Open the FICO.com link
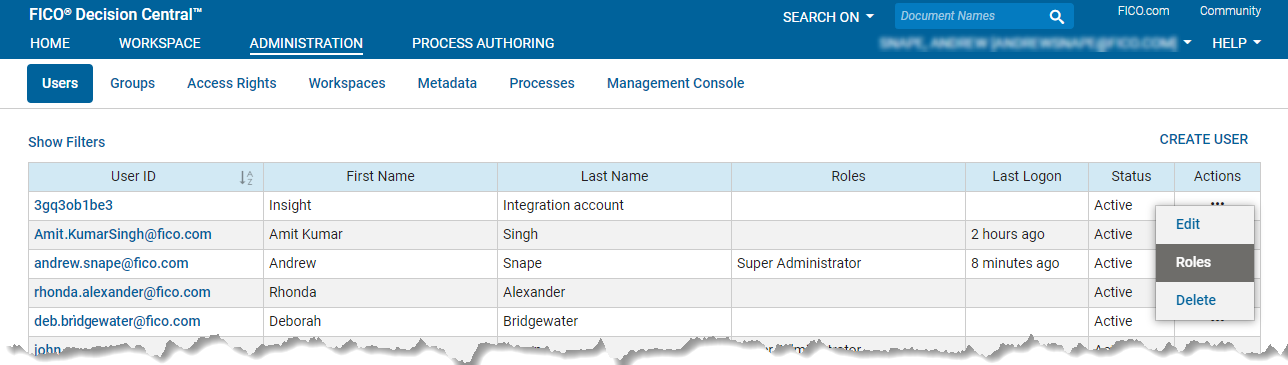The image size is (1288, 365). click(1145, 11)
